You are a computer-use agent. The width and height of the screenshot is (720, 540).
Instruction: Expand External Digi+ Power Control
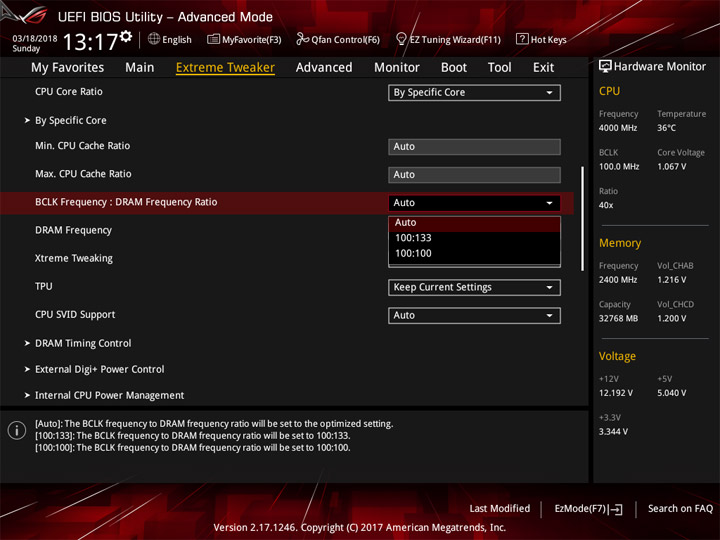(100, 370)
